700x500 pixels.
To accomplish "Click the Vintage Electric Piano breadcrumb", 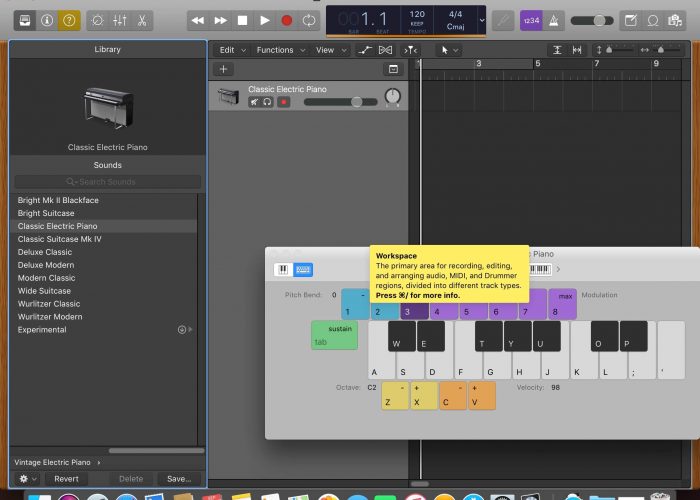I will (x=52, y=462).
